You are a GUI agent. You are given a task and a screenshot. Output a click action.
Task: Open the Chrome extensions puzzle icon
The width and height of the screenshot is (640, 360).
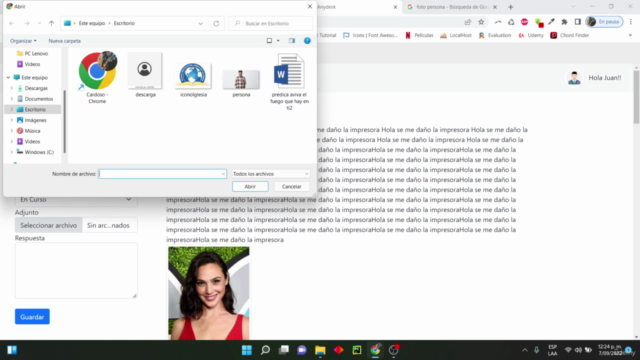(x=564, y=22)
